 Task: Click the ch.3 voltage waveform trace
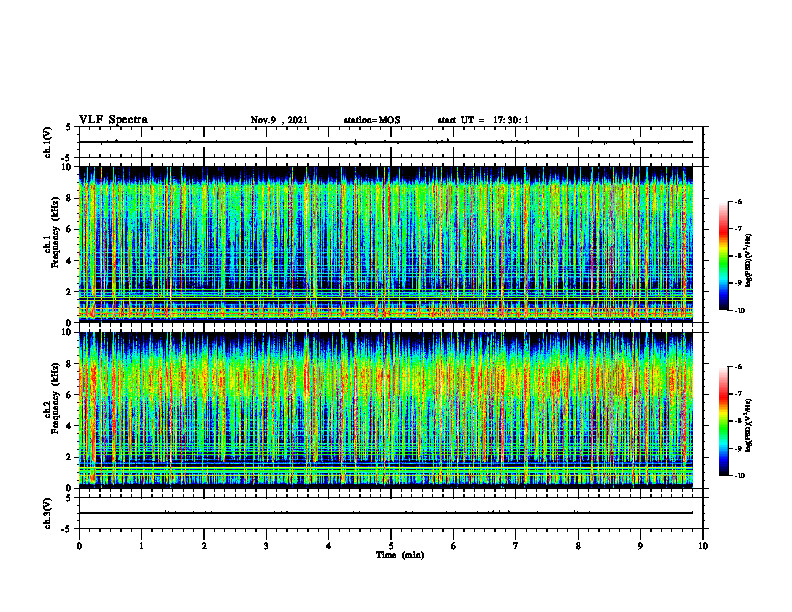386,513
